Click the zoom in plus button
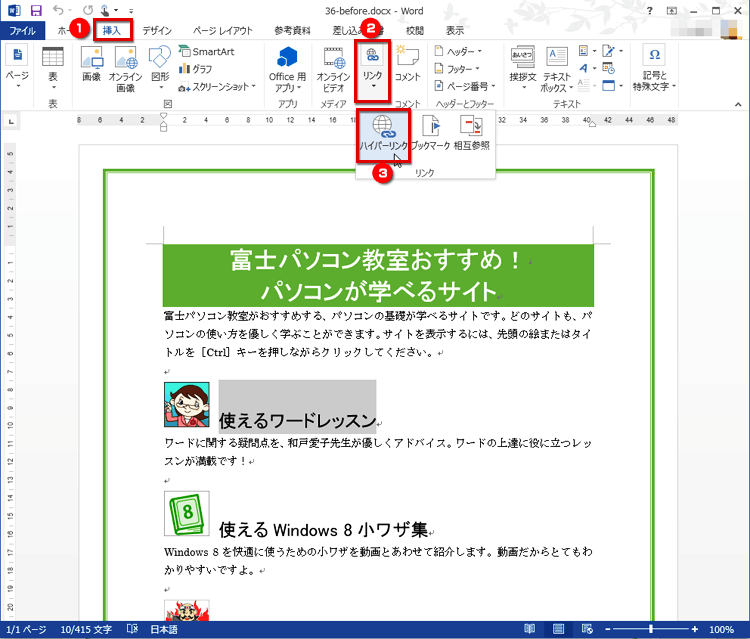This screenshot has width=750, height=639. coord(695,629)
